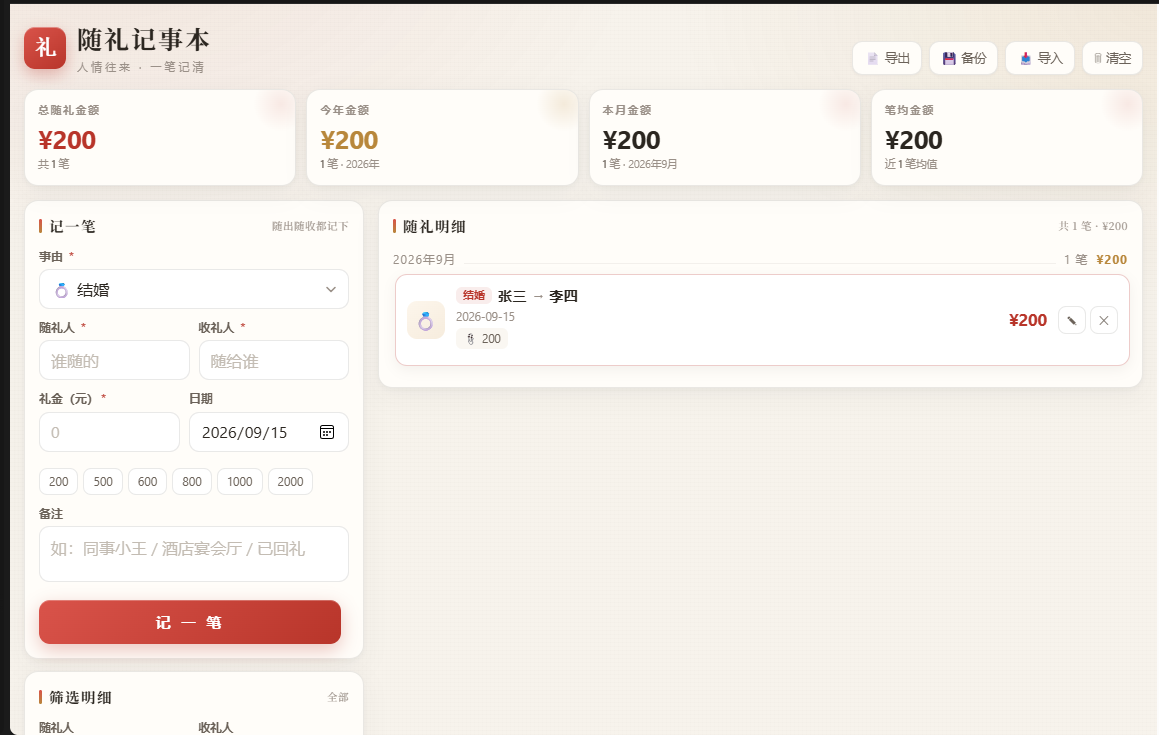Click the floppy disk icon in 备份

coord(949,58)
